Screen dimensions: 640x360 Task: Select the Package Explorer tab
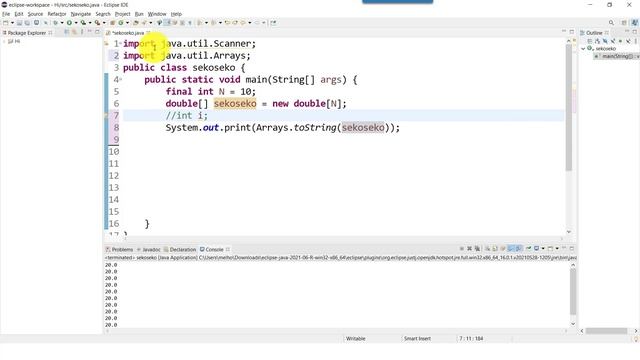coord(27,33)
